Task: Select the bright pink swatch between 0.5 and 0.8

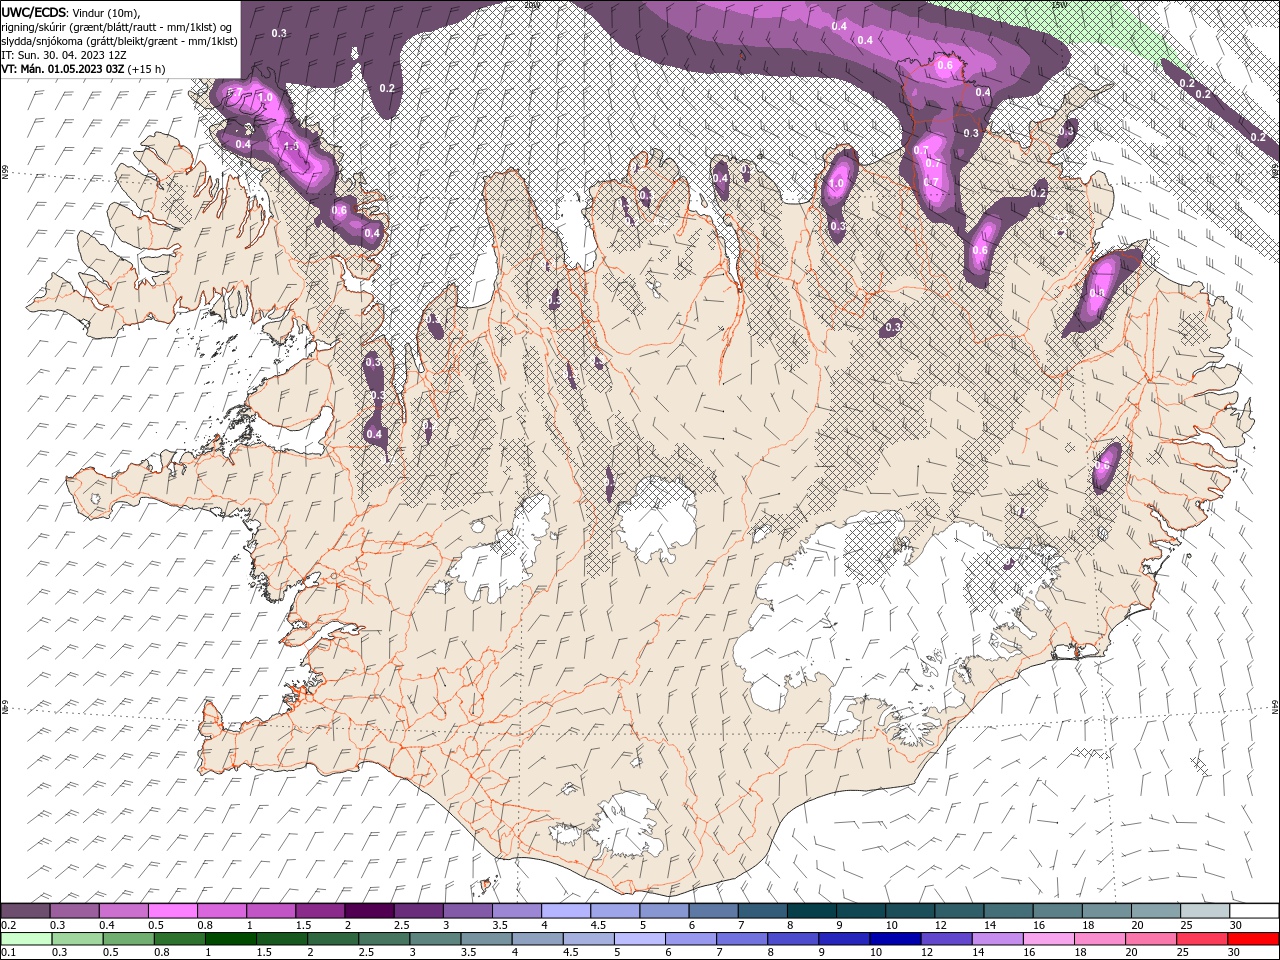Action: (173, 911)
